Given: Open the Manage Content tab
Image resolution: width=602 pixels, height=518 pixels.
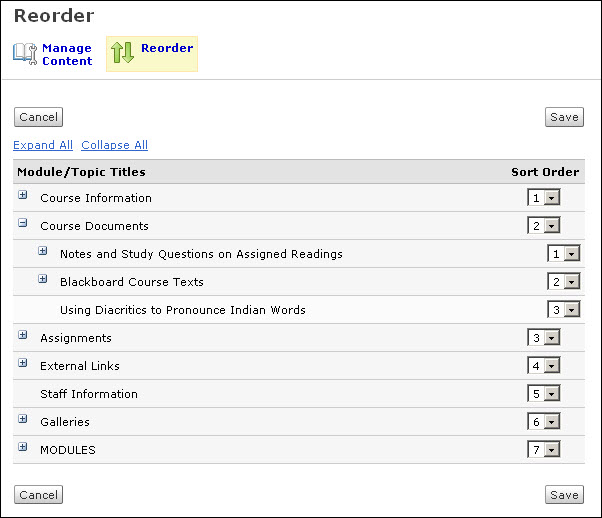Looking at the screenshot, I should 66,54.
